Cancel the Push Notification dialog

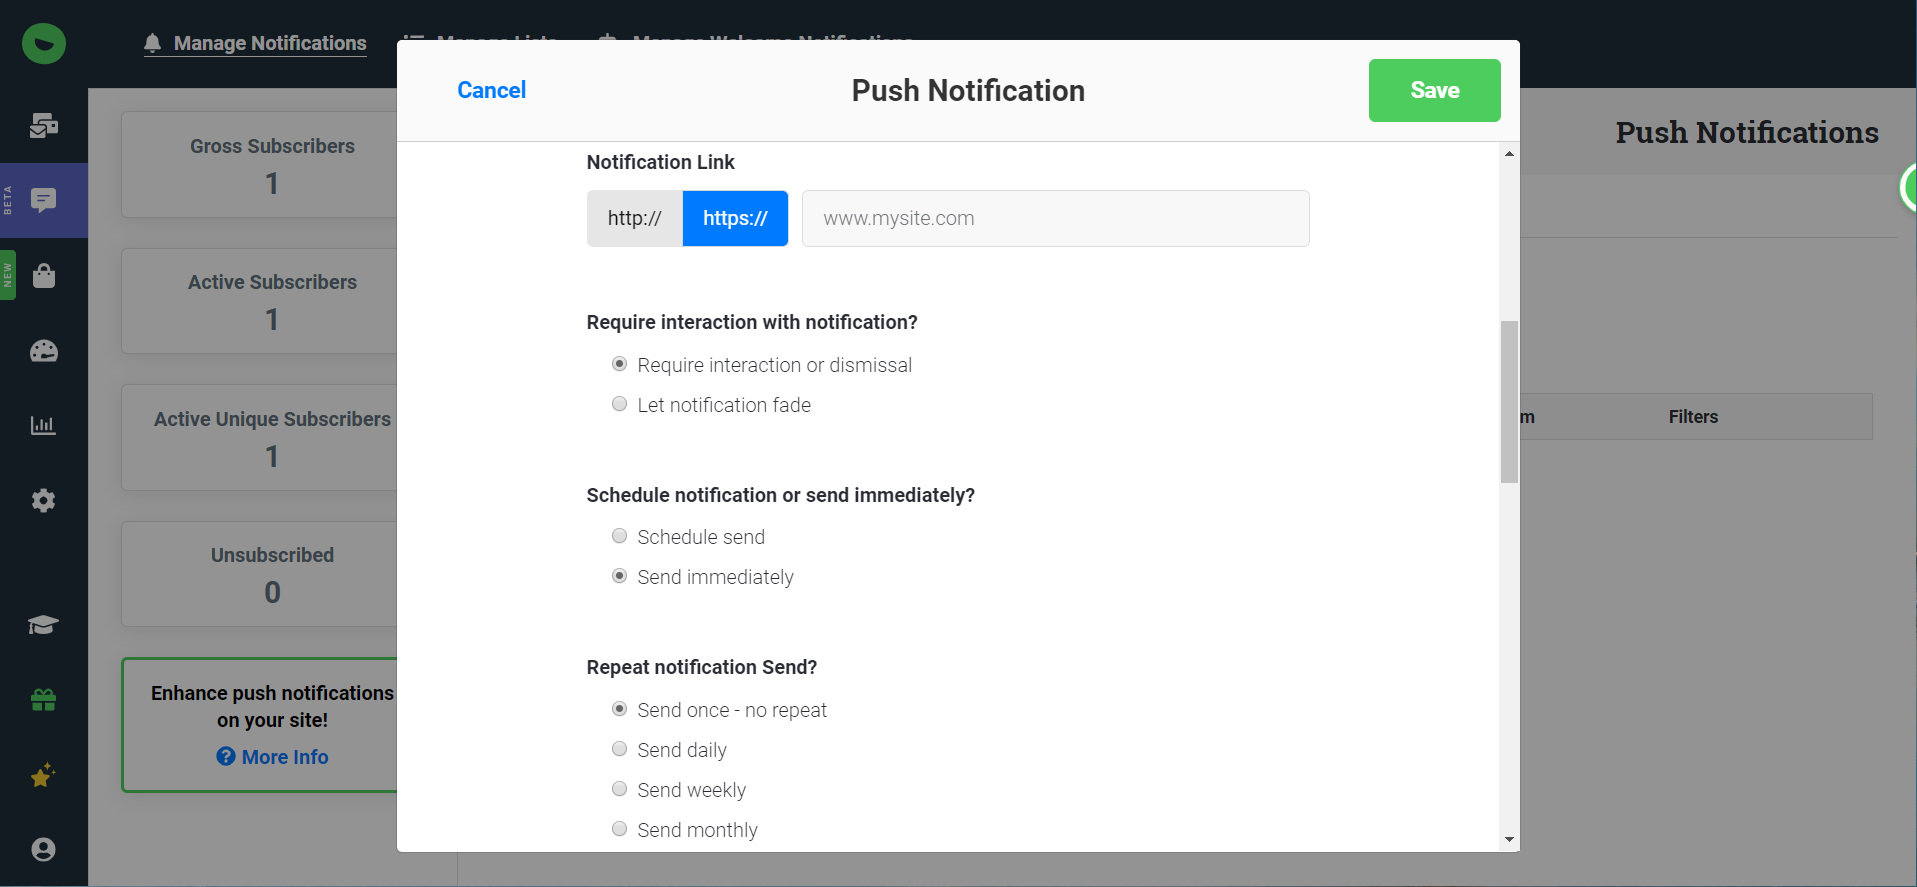pyautogui.click(x=491, y=90)
